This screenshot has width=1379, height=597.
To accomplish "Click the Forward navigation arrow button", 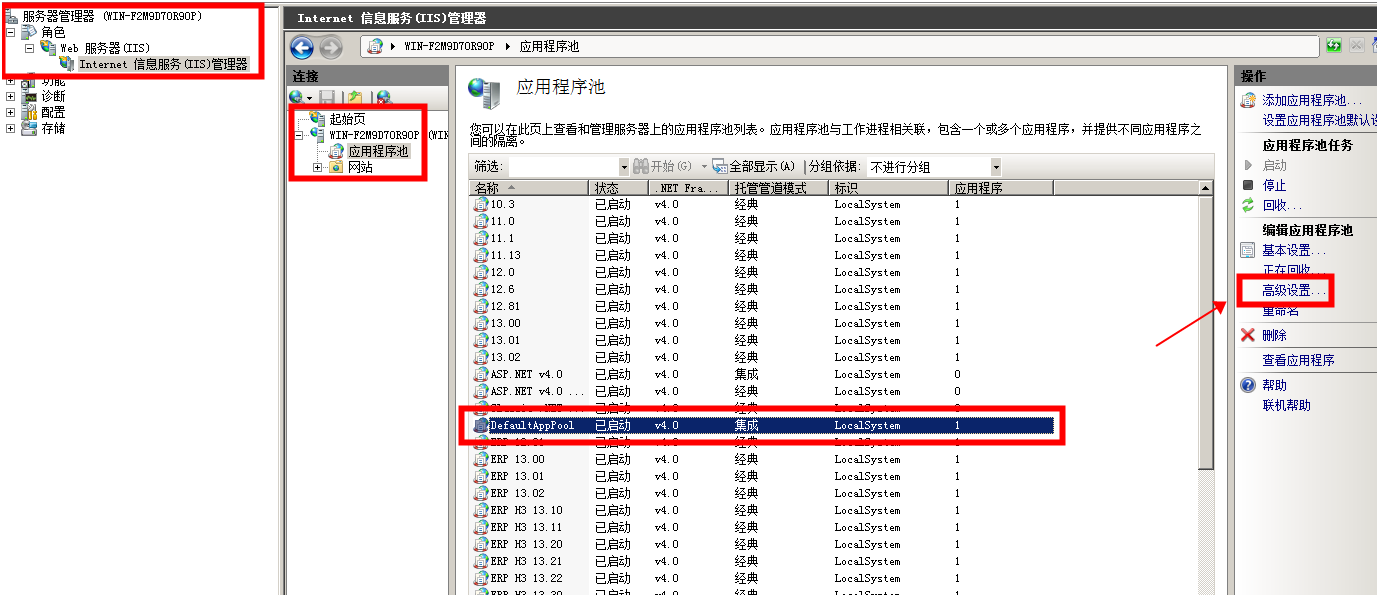I will (x=330, y=47).
